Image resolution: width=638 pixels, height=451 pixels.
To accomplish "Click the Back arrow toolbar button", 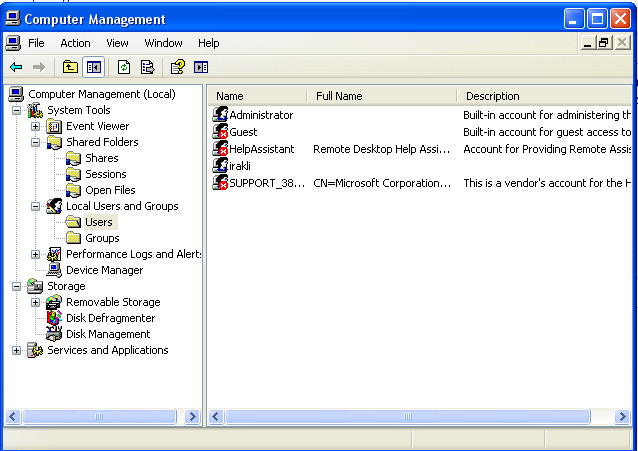I will (16, 67).
